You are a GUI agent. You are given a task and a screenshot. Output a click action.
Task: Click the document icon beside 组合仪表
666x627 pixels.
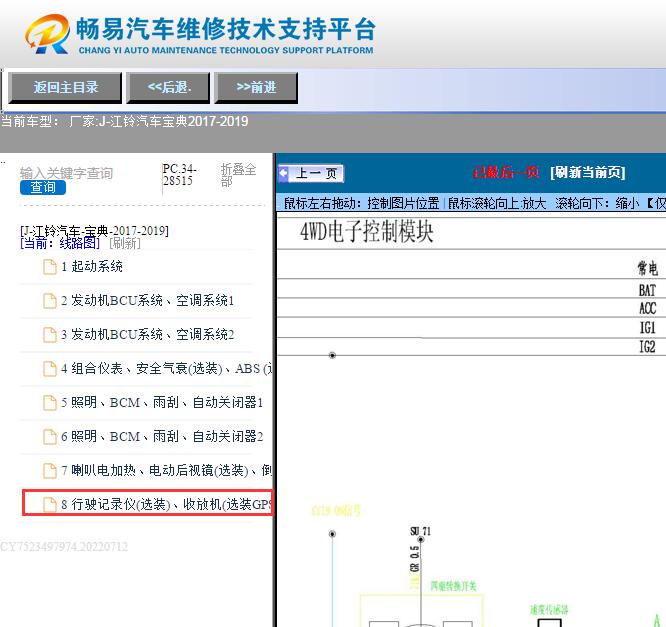pos(50,369)
